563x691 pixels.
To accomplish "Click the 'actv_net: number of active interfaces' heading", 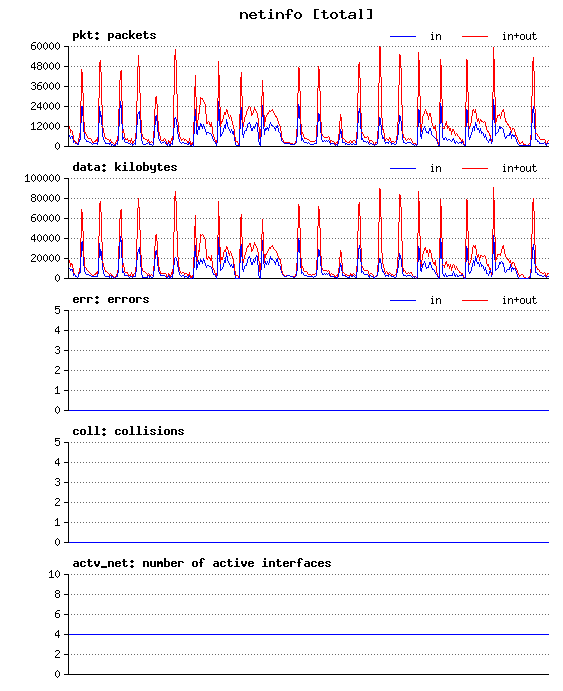I will coord(202,563).
